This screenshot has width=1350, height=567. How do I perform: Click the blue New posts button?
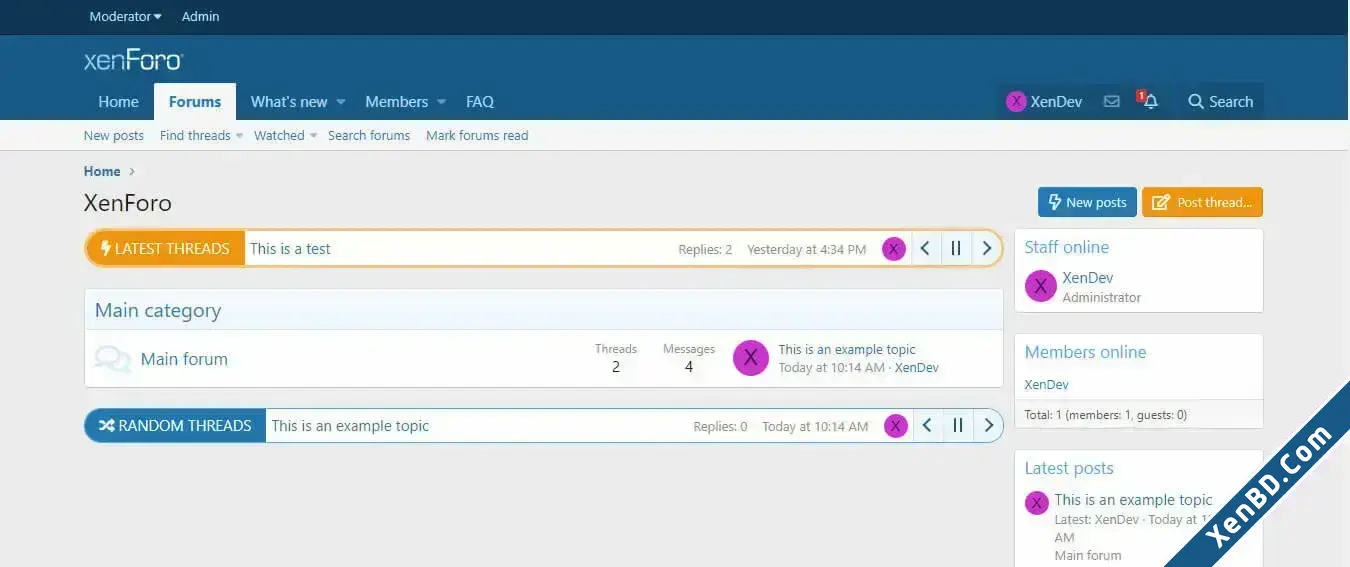click(x=1087, y=202)
